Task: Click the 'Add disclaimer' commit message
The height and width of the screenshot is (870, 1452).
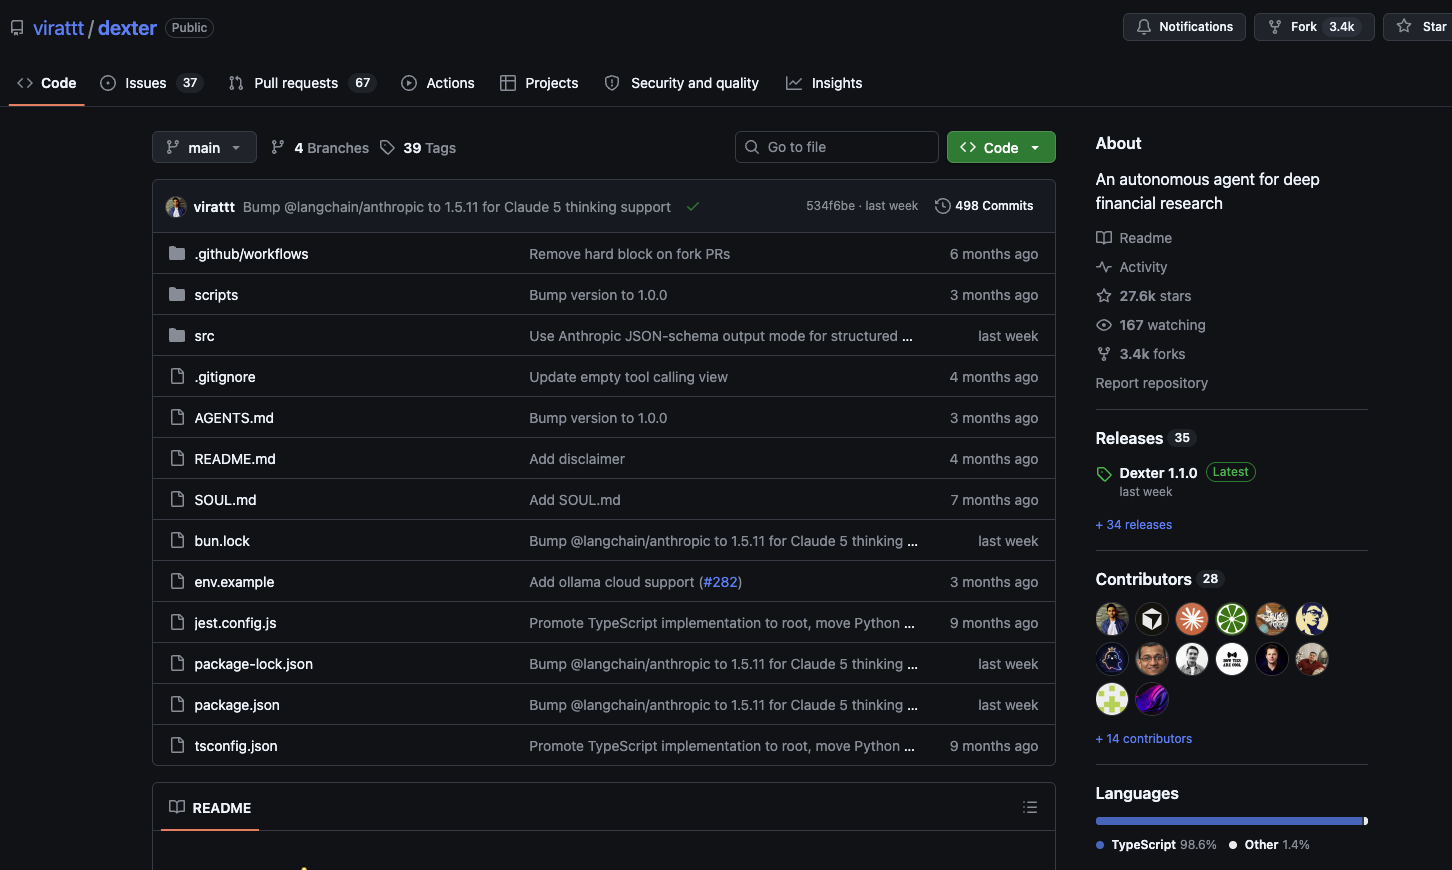Action: (577, 459)
